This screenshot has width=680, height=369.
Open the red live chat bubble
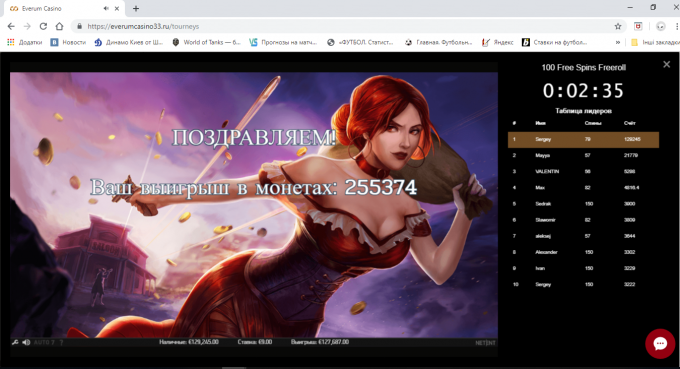[660, 344]
